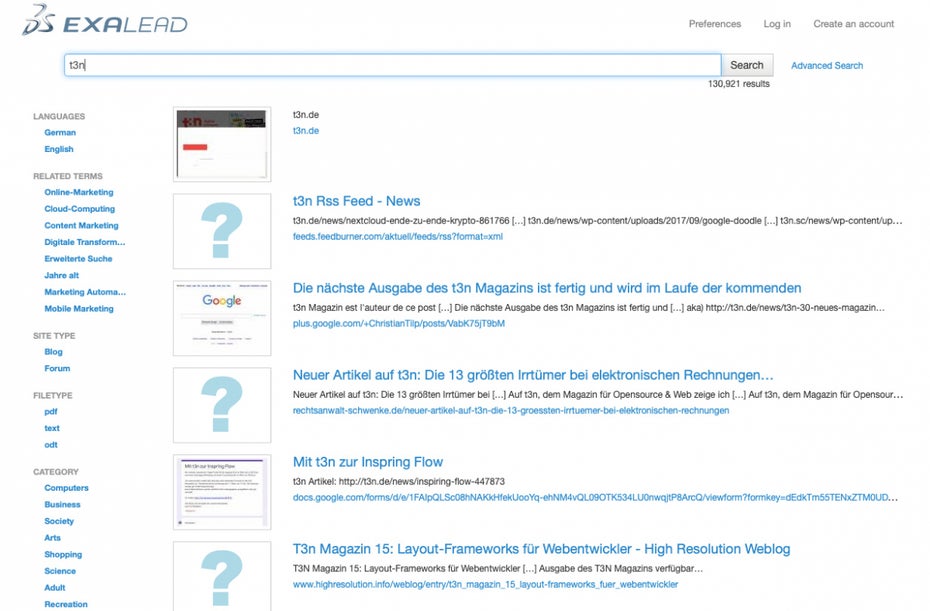Open Advanced Search
The width and height of the screenshot is (930, 611).
pyautogui.click(x=827, y=65)
